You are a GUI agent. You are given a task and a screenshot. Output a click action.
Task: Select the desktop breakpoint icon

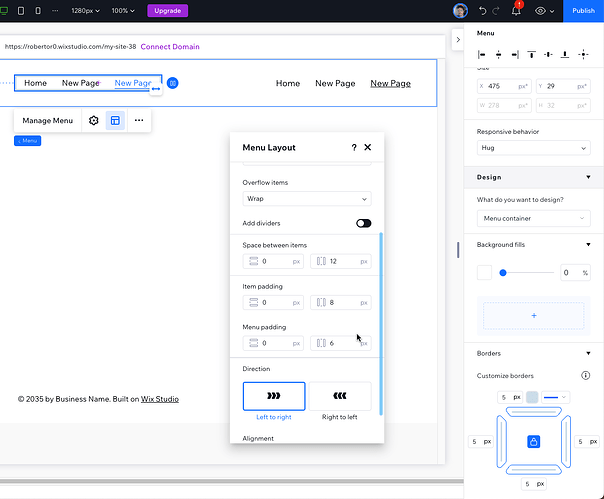pyautogui.click(x=4, y=10)
